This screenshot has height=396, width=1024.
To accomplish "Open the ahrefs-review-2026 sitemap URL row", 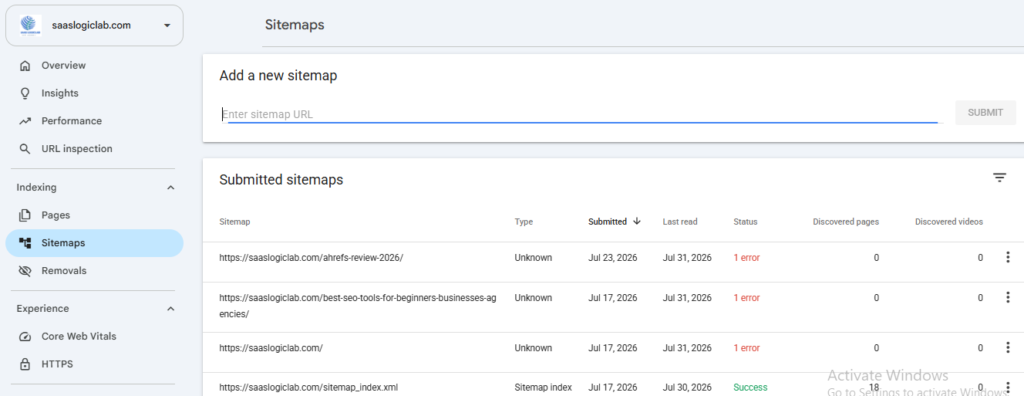I will 312,257.
